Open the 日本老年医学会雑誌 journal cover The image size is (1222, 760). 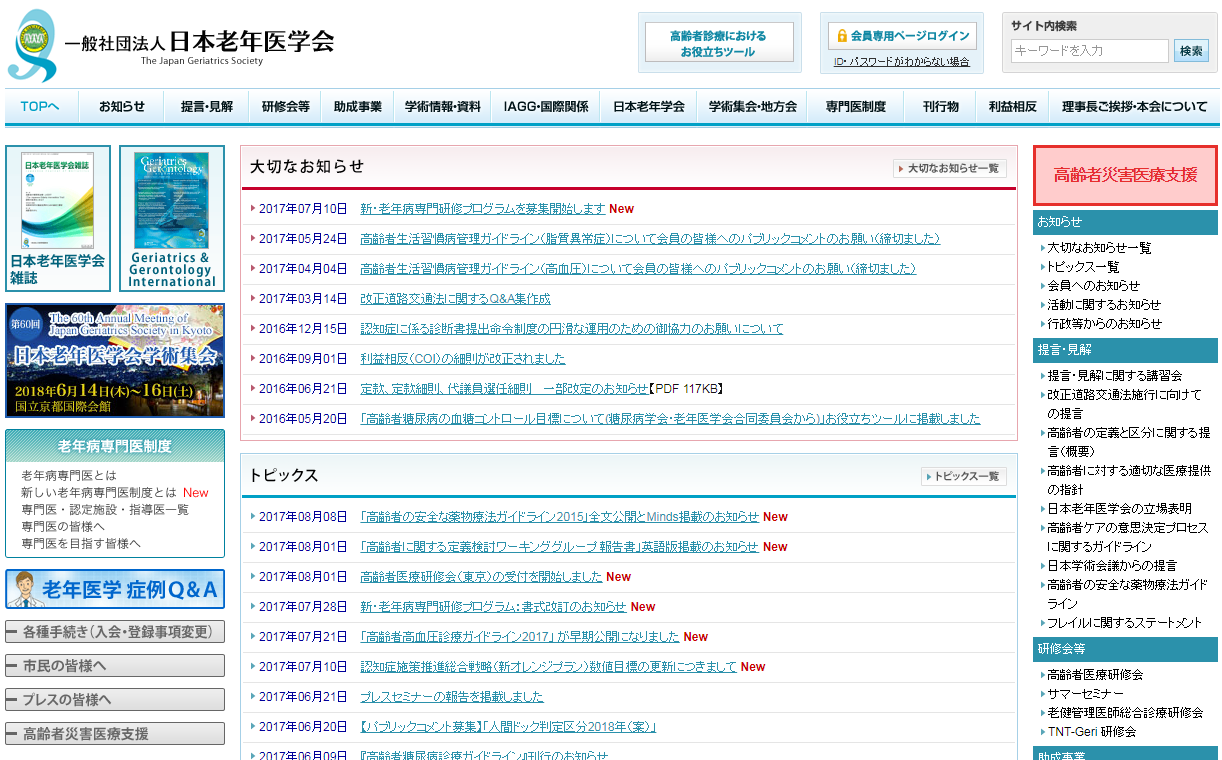(x=58, y=218)
